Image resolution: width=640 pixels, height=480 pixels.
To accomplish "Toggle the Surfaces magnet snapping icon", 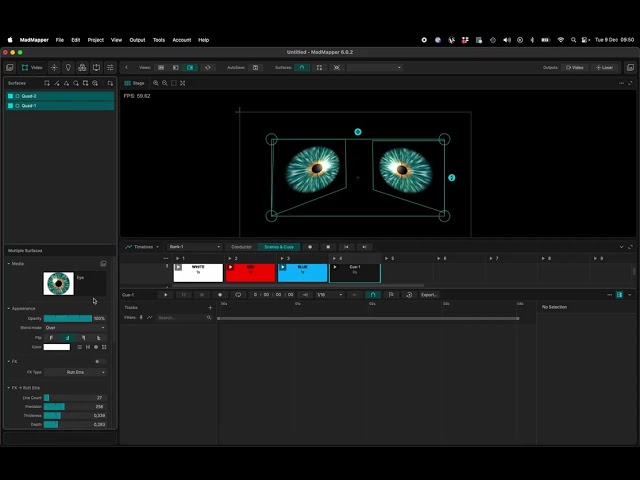I will 302,67.
